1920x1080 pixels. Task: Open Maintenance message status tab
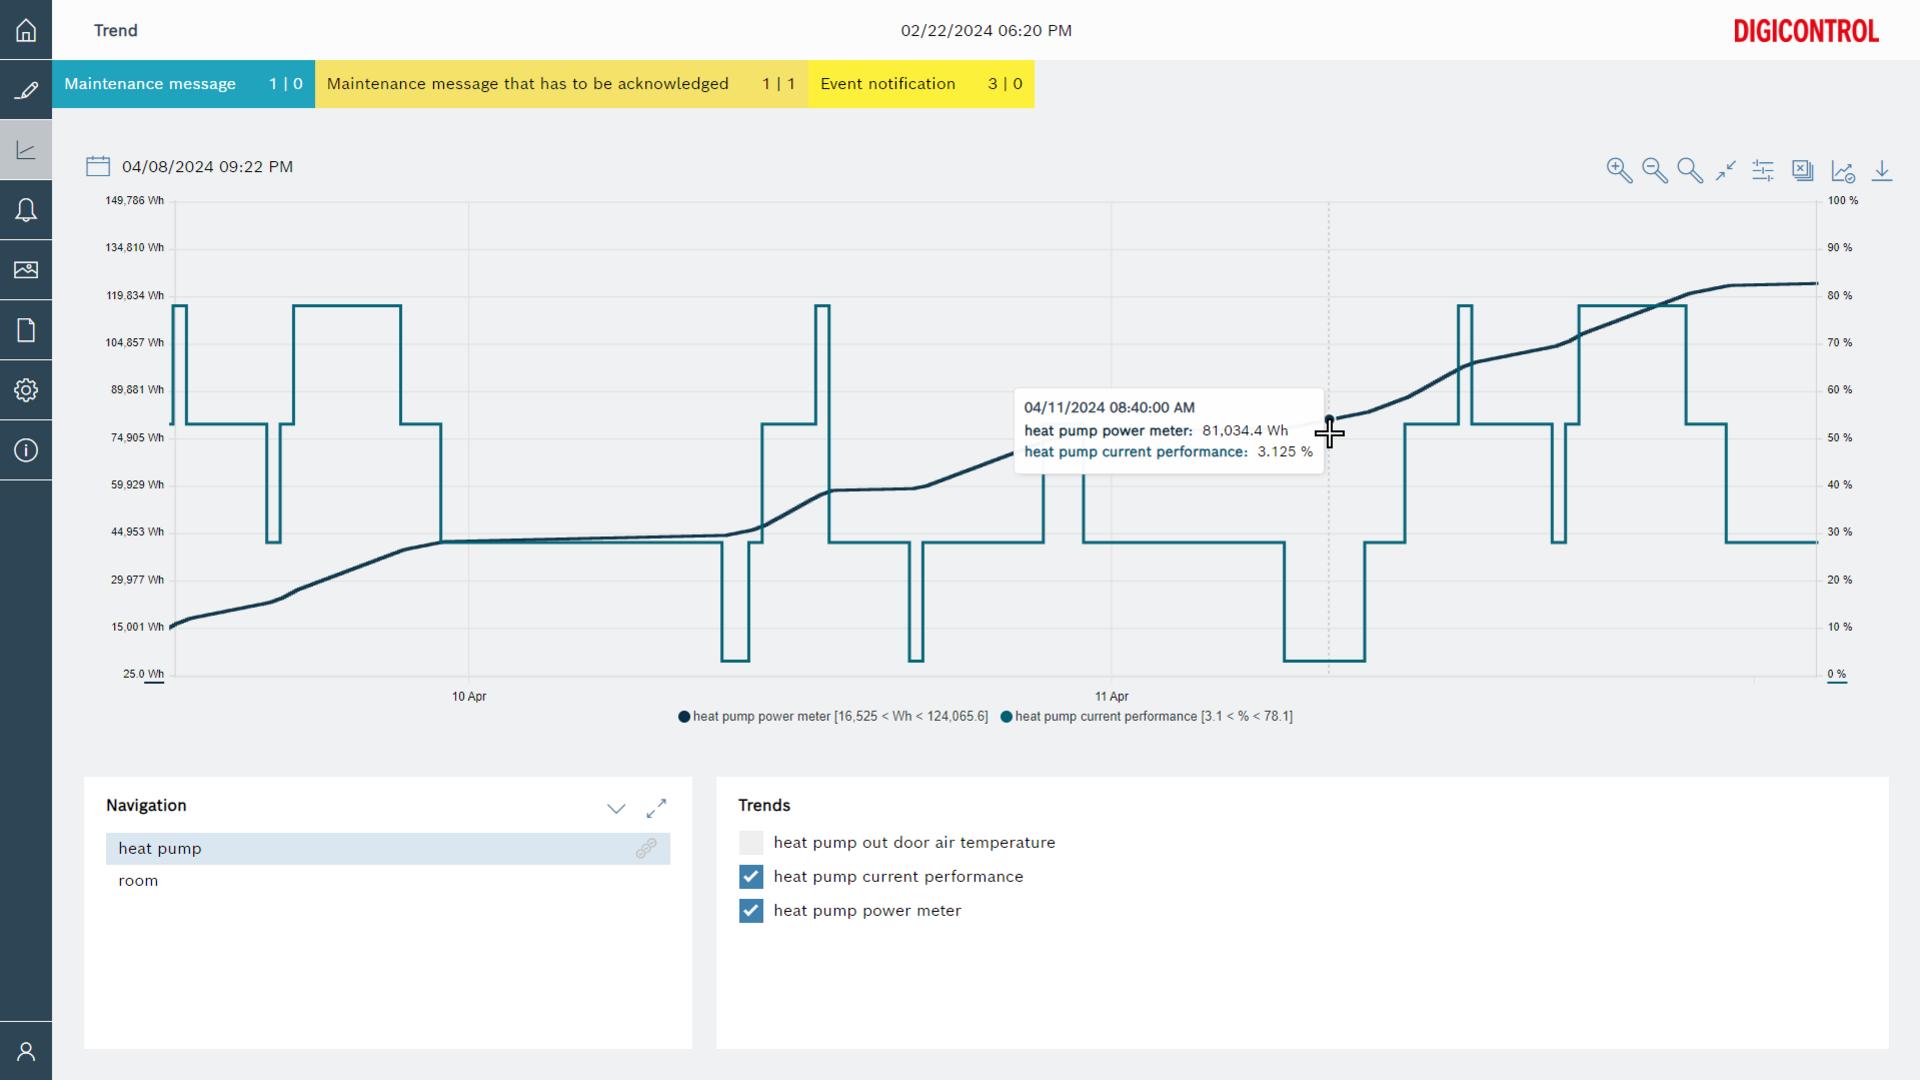(x=183, y=84)
